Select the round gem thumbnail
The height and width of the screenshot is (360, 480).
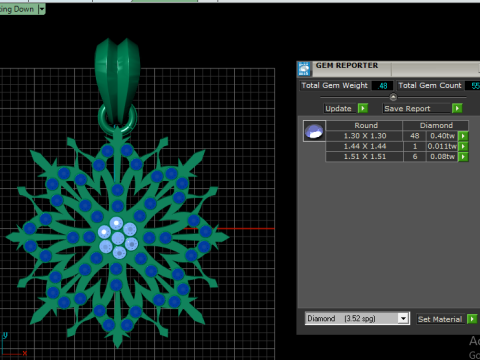pyautogui.click(x=314, y=131)
